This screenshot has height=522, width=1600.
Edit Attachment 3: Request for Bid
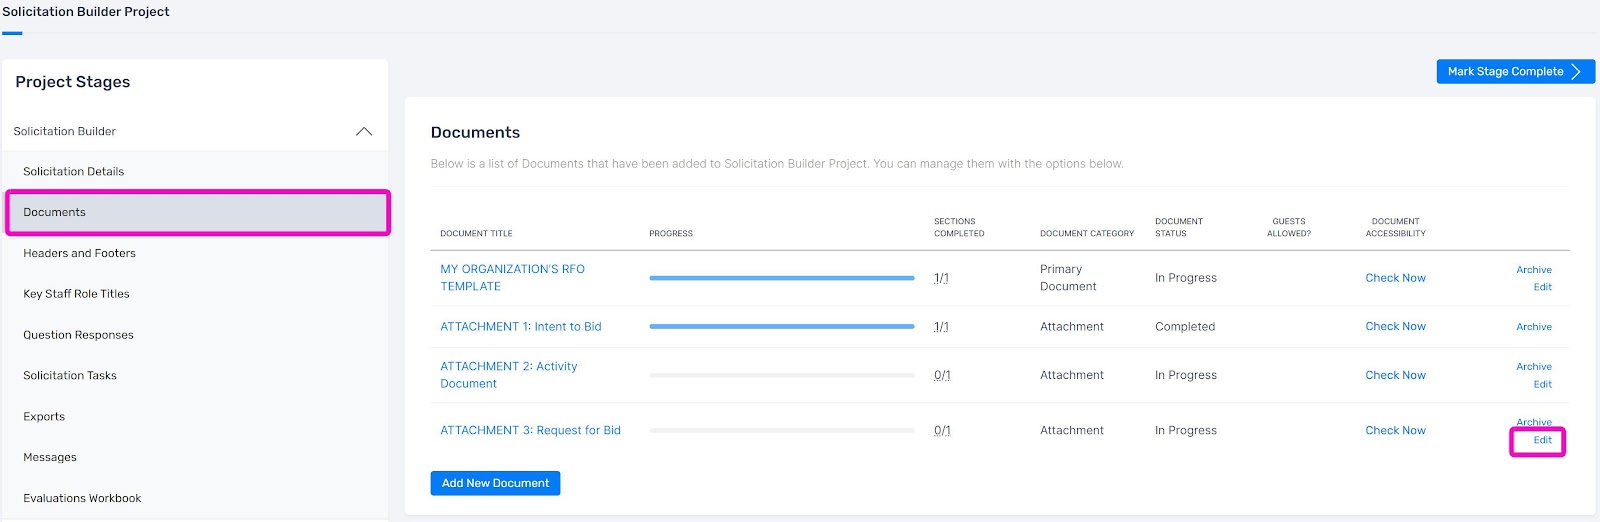(x=1542, y=440)
